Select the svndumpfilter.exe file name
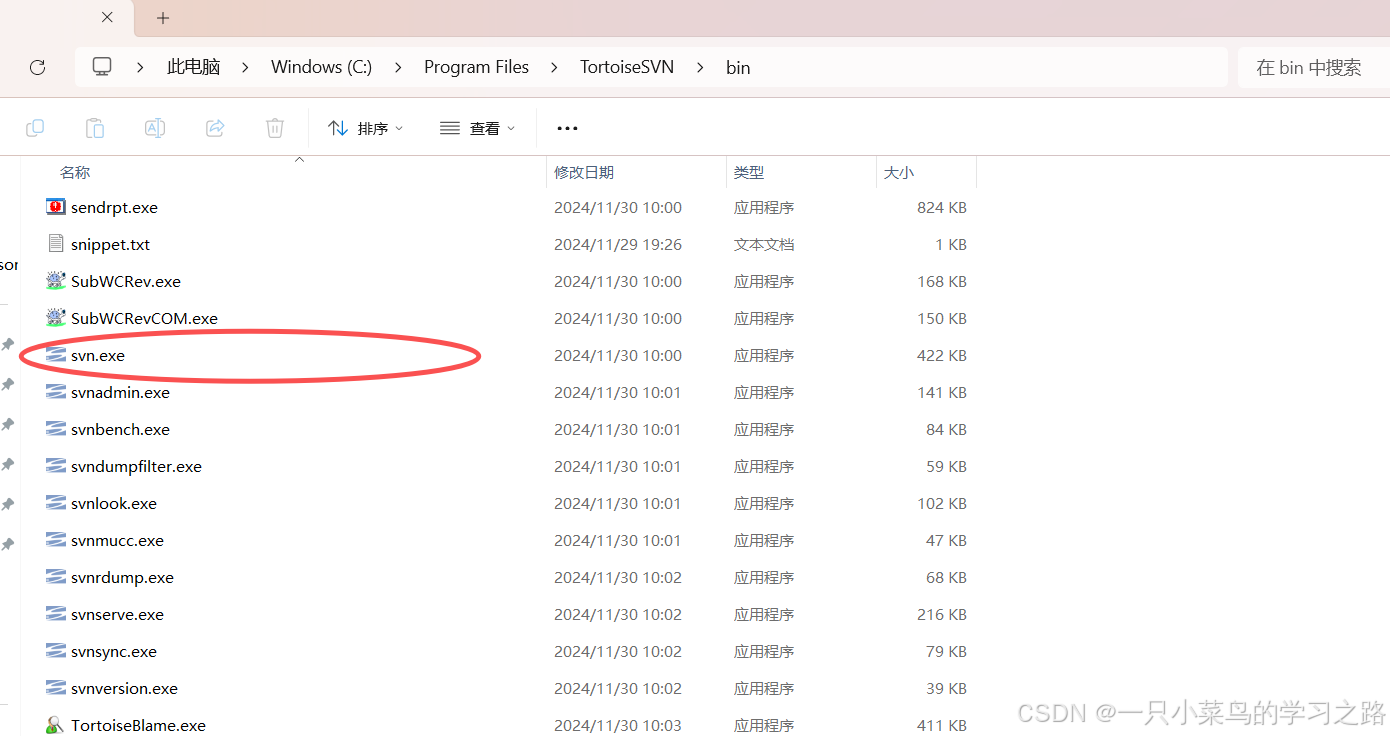 point(136,466)
